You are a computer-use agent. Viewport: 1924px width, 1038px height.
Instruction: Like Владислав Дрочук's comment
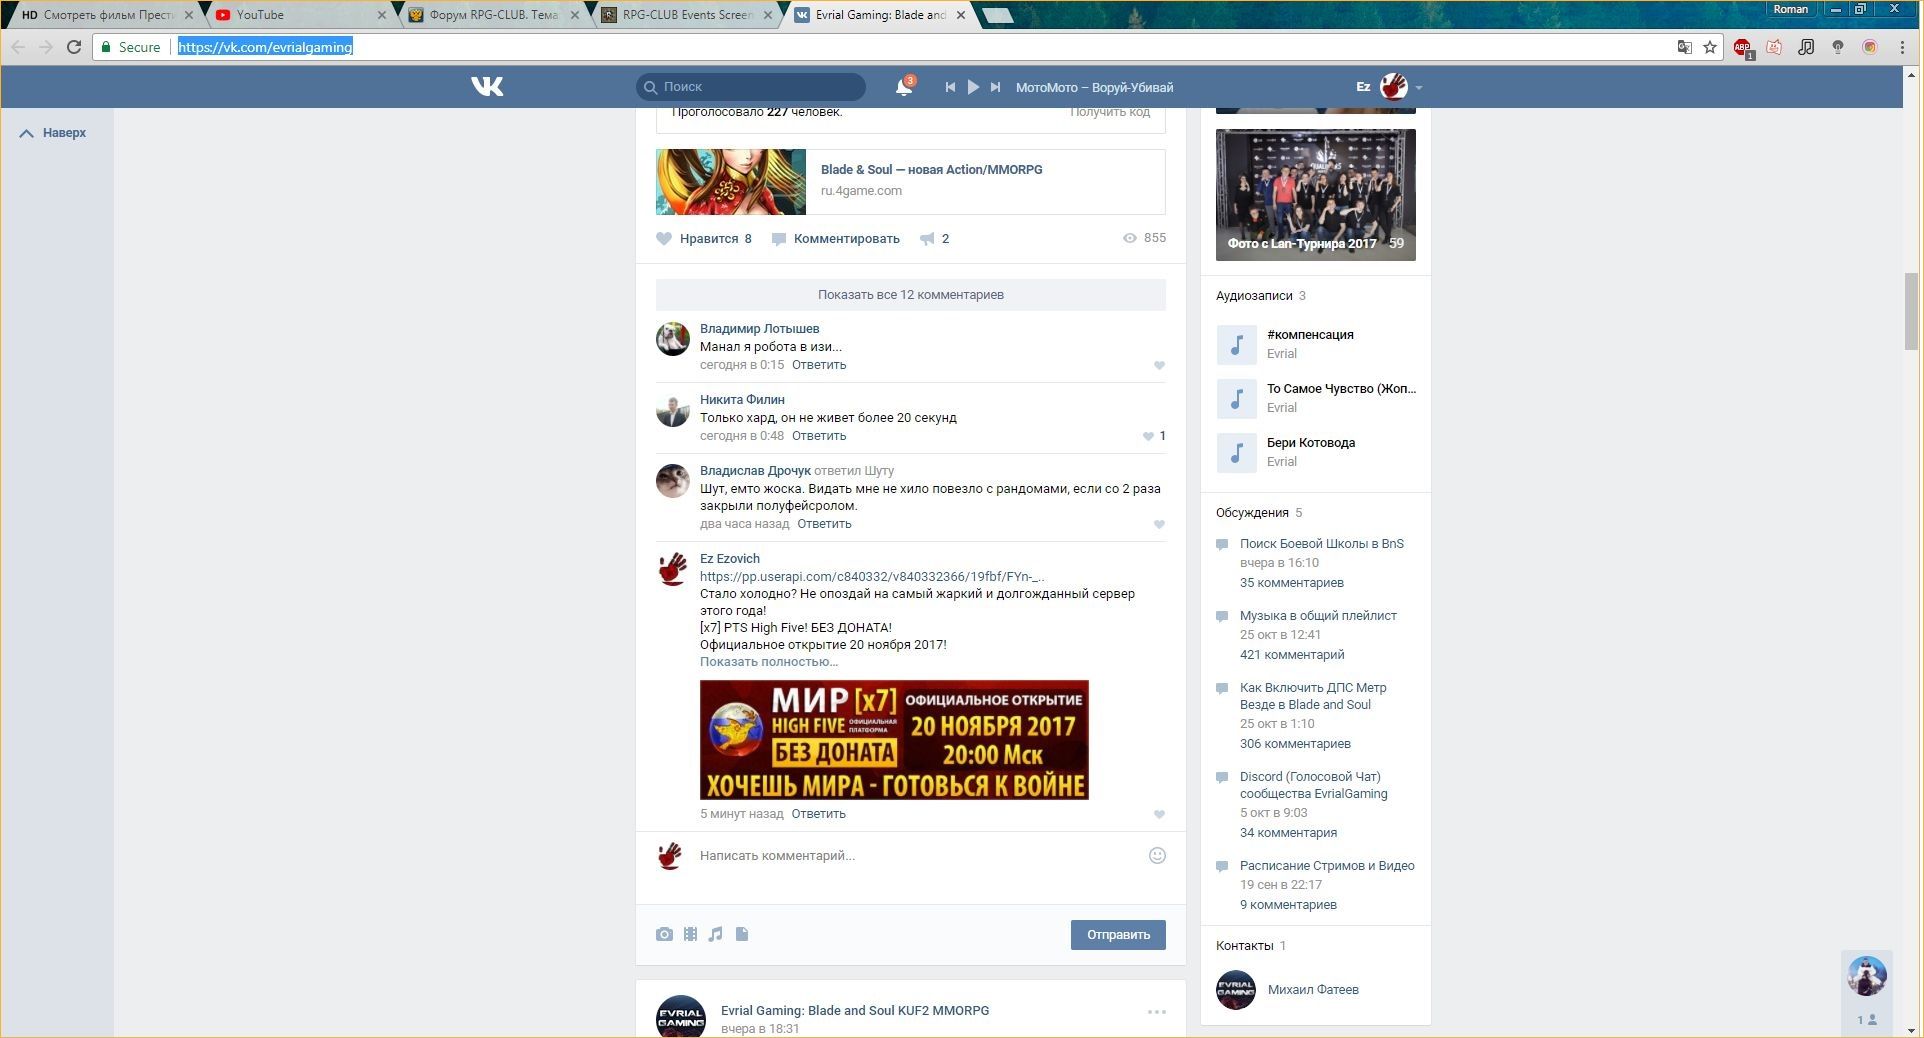pyautogui.click(x=1159, y=525)
